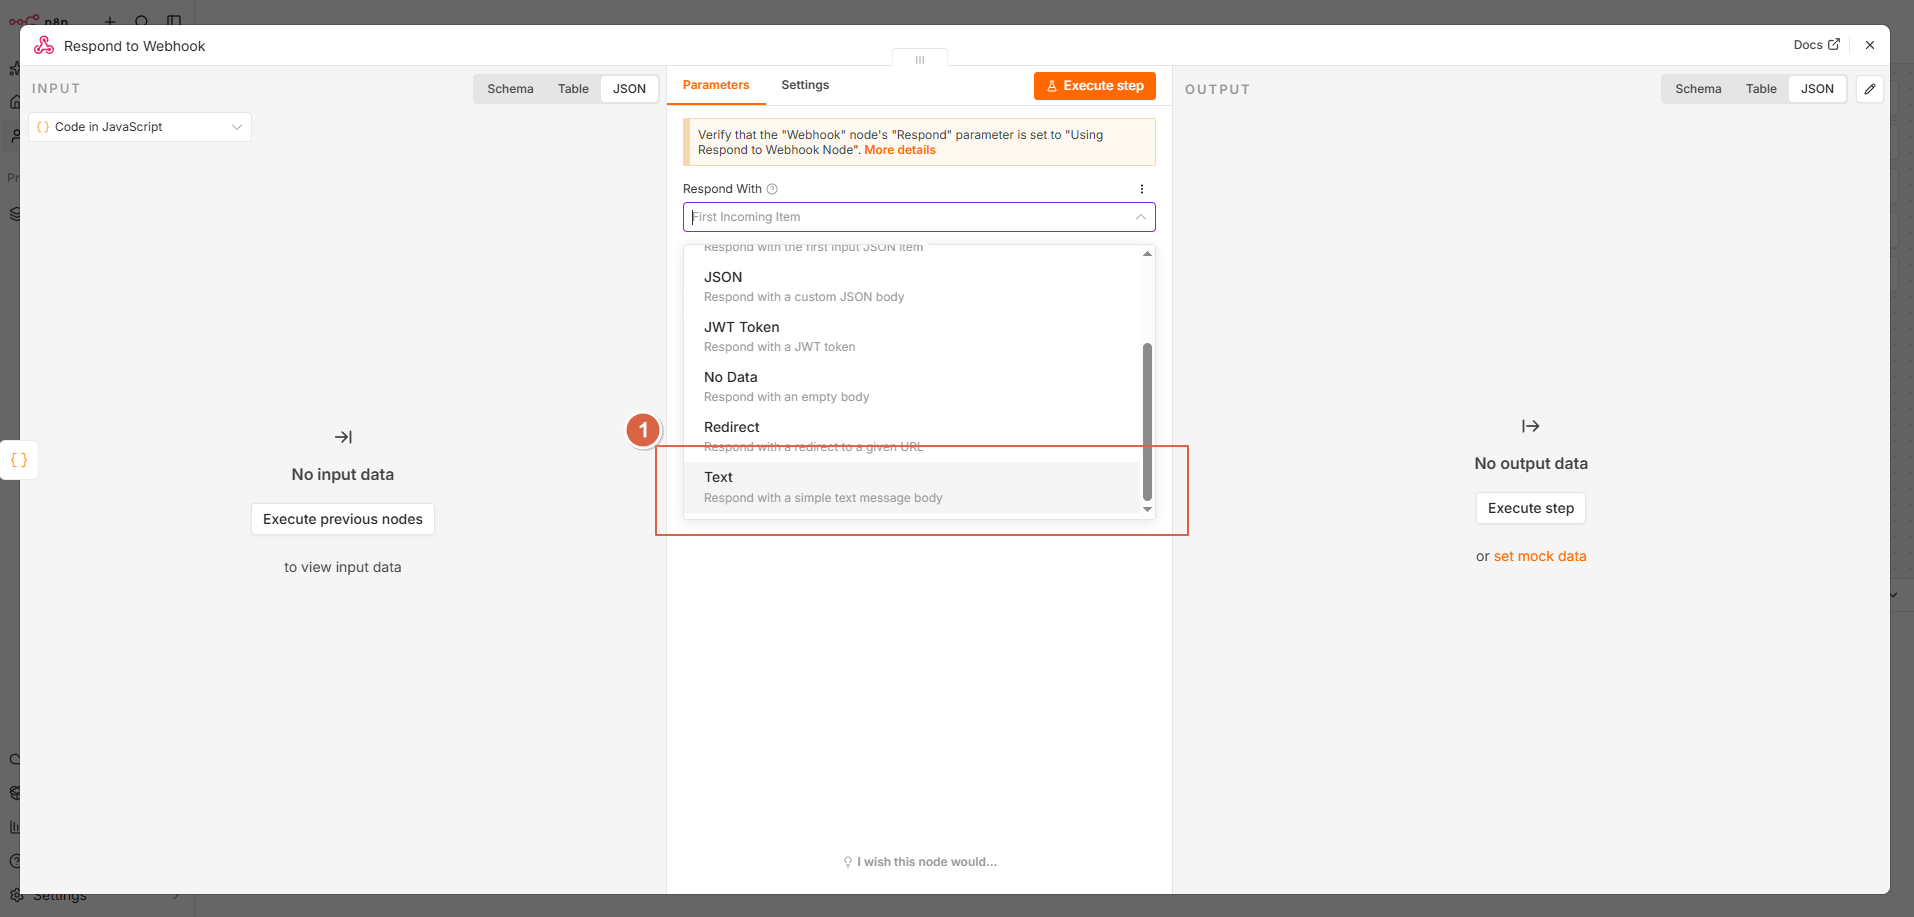Screen dimensions: 1914x917
Task: Choose the JSON response option
Action: point(912,287)
